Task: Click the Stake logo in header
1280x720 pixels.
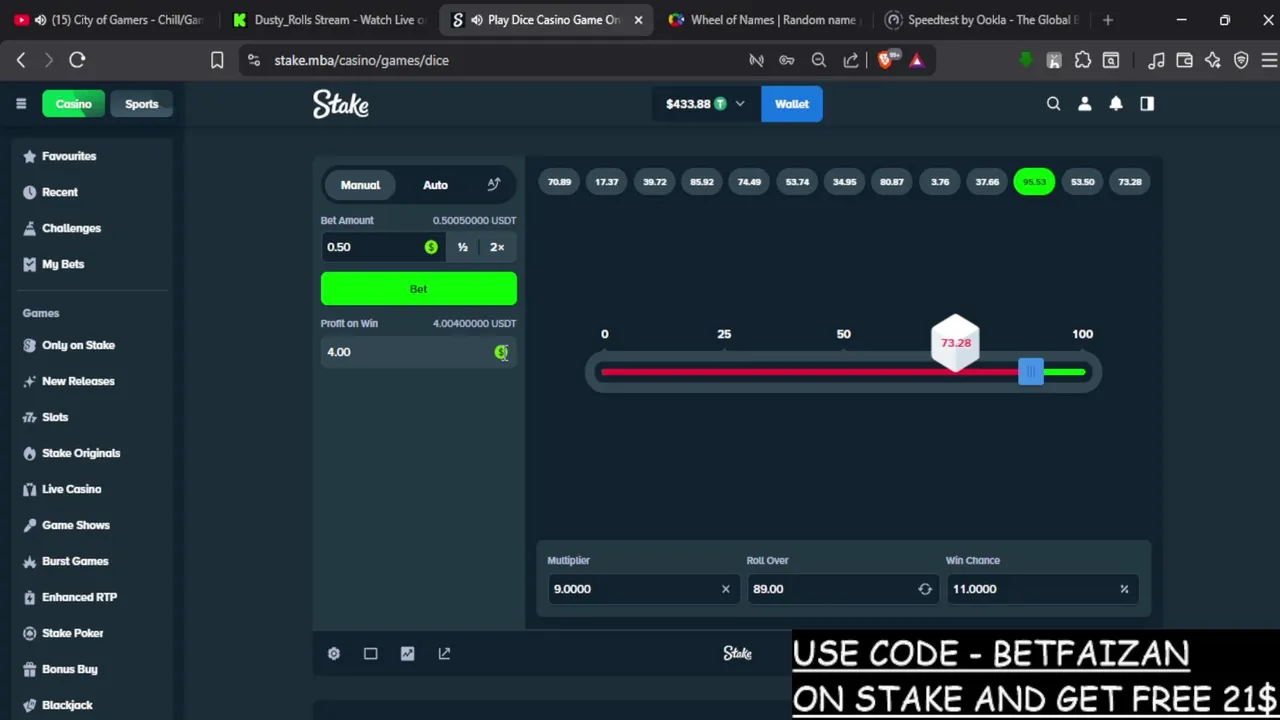Action: [x=341, y=104]
